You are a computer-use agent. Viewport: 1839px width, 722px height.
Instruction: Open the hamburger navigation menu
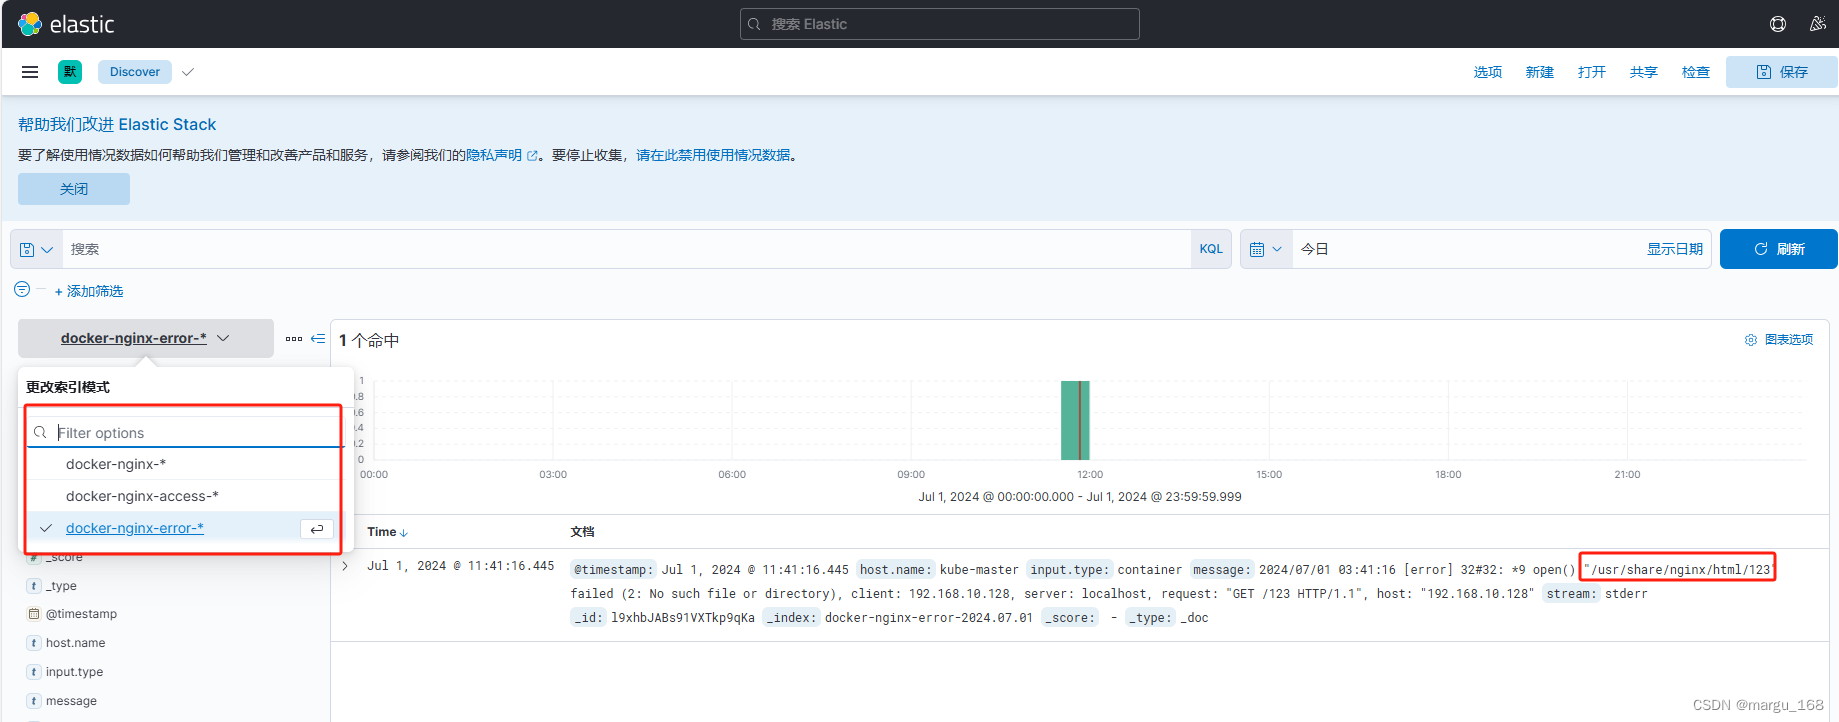pyautogui.click(x=30, y=72)
